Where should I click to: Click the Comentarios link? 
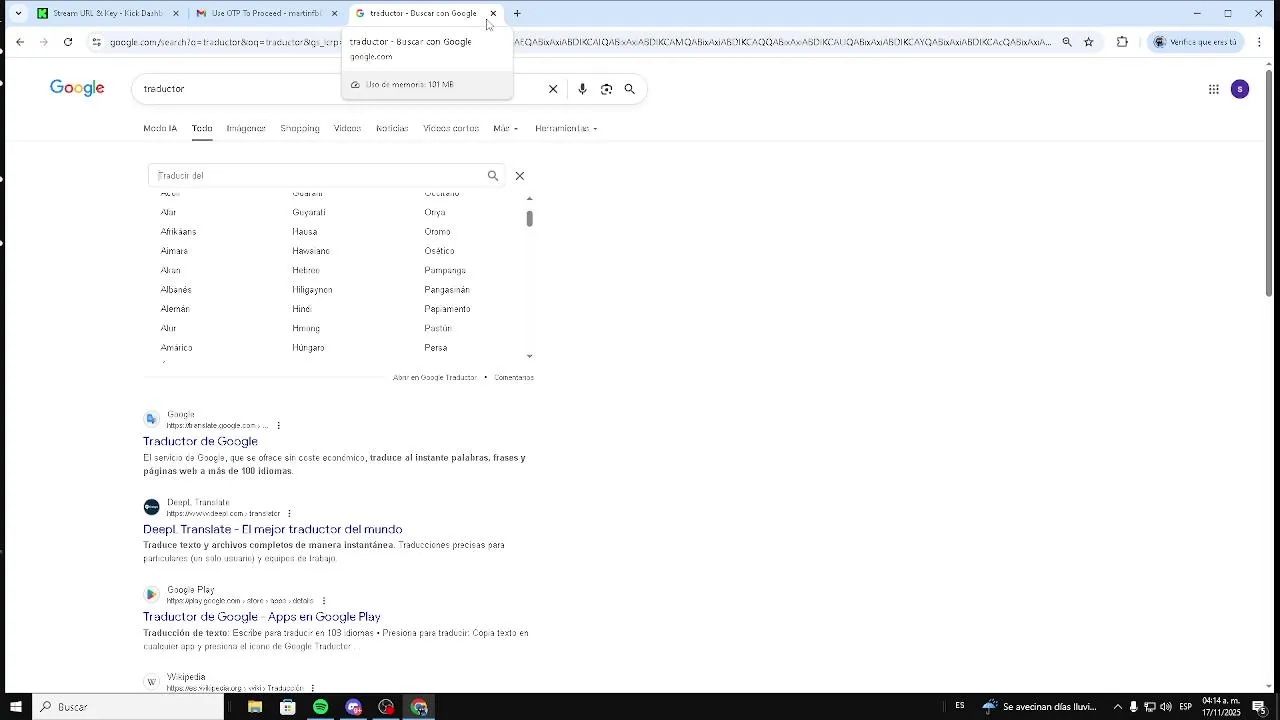[x=514, y=378]
